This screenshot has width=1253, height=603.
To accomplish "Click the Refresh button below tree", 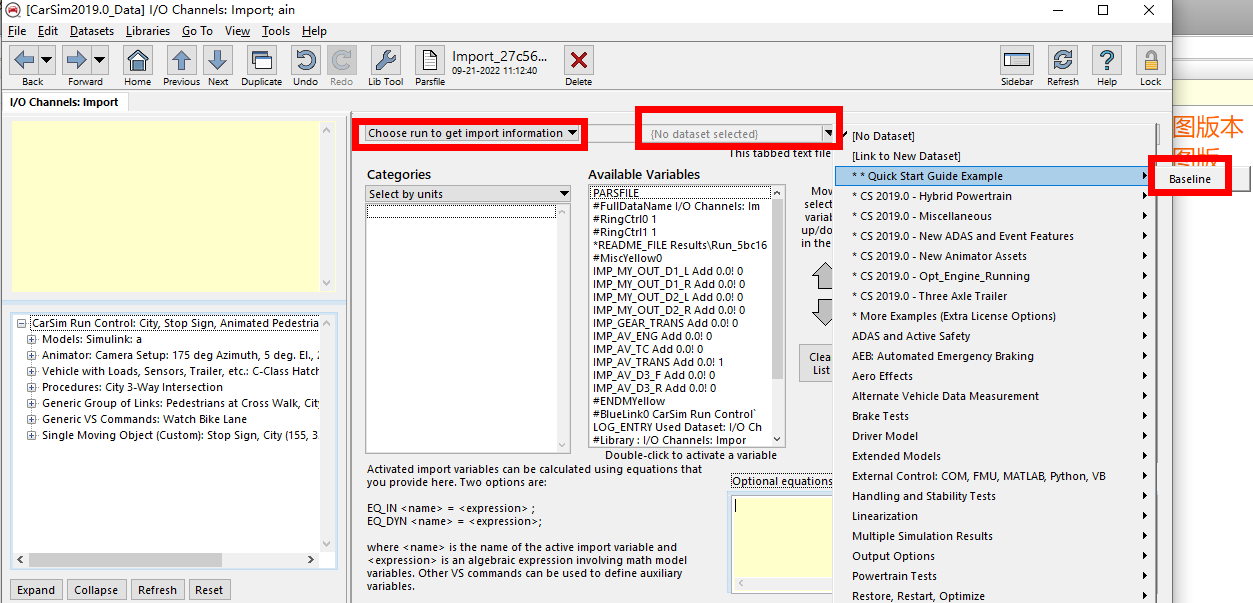I will tap(157, 590).
